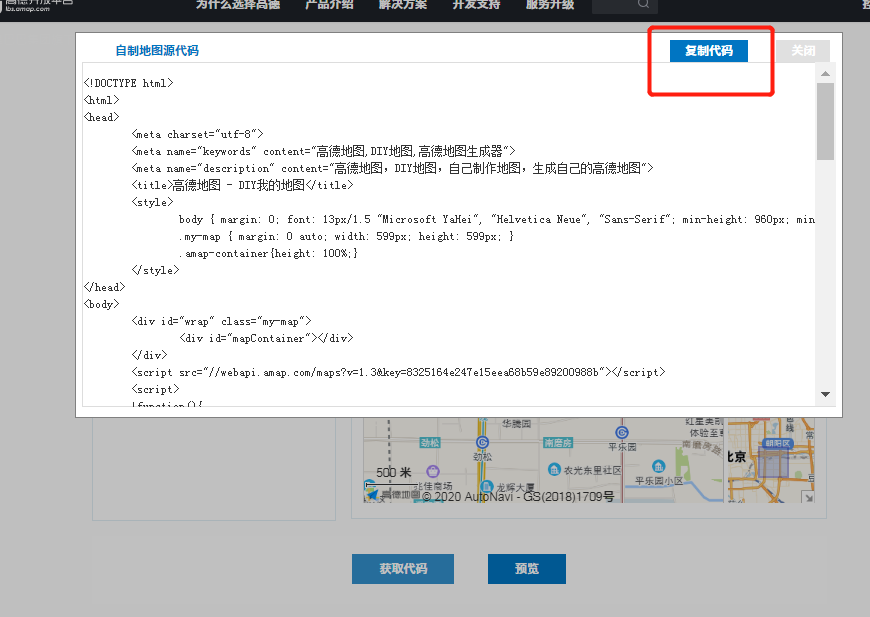Click the '.my-map' width height CSS line
The height and width of the screenshot is (617, 870).
click(x=346, y=236)
